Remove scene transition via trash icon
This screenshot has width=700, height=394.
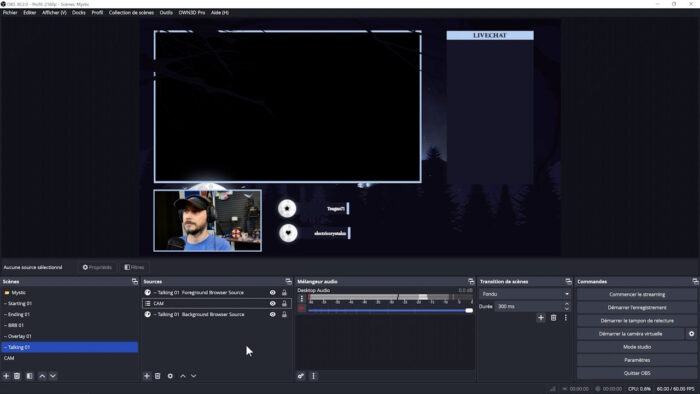tap(554, 318)
